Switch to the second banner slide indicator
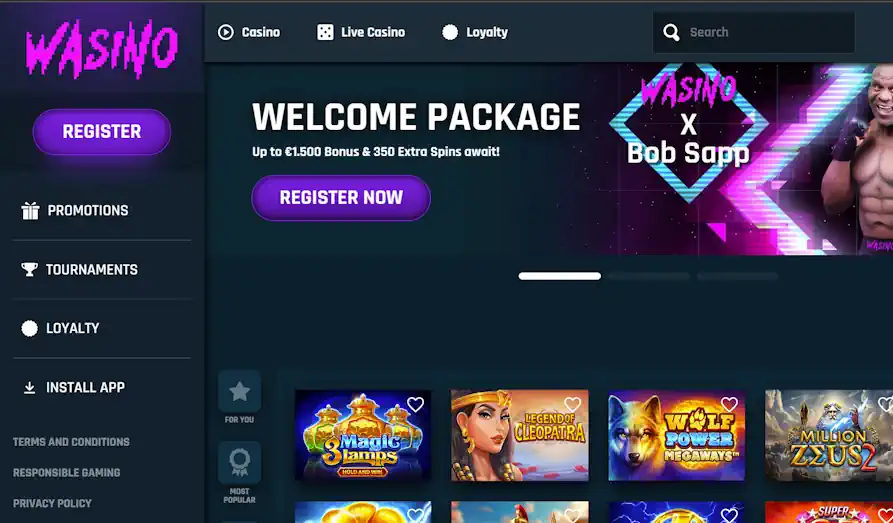Viewport: 893px width, 523px height. click(649, 276)
